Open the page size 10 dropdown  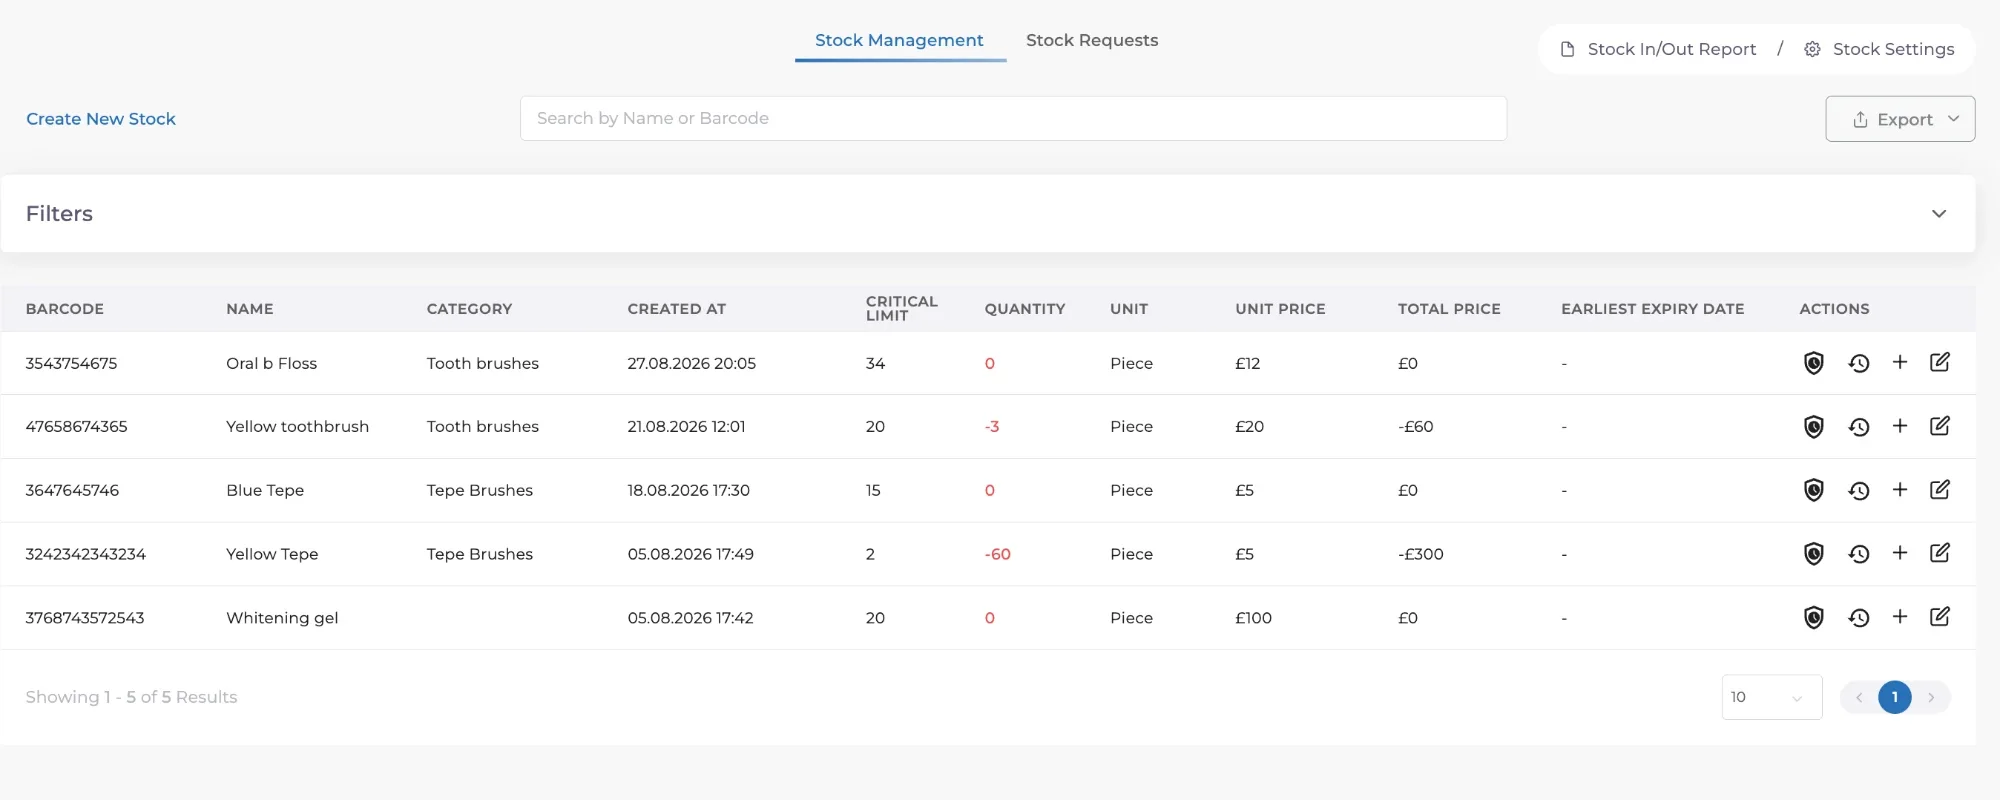pos(1772,697)
